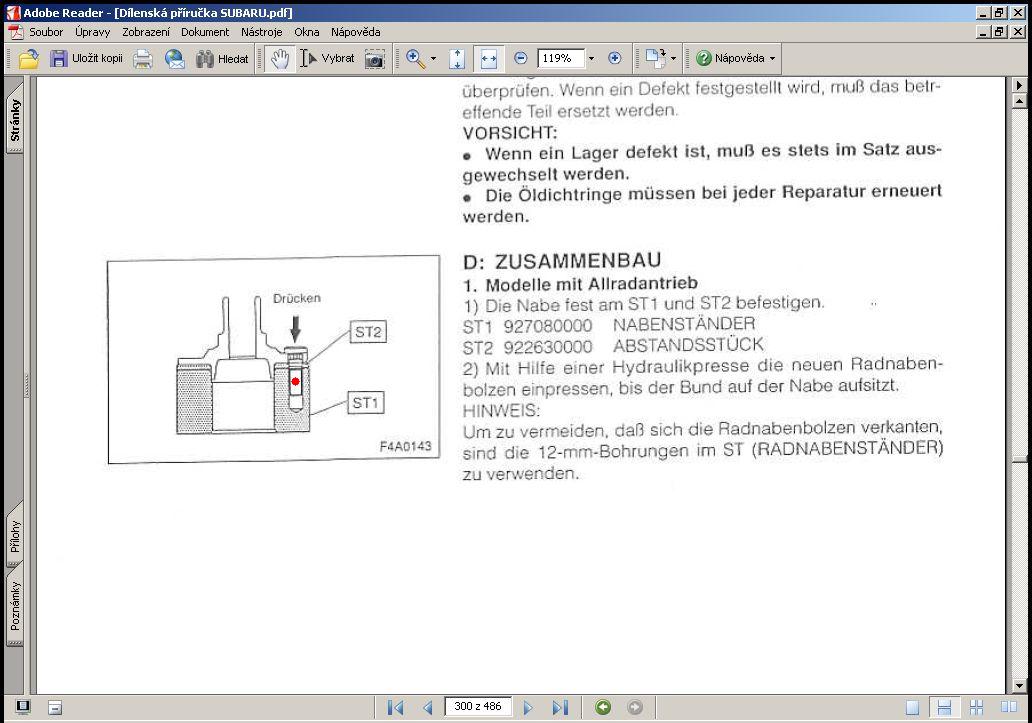Select Continuous Facing layout
This screenshot has height=723, width=1032.
point(976,707)
